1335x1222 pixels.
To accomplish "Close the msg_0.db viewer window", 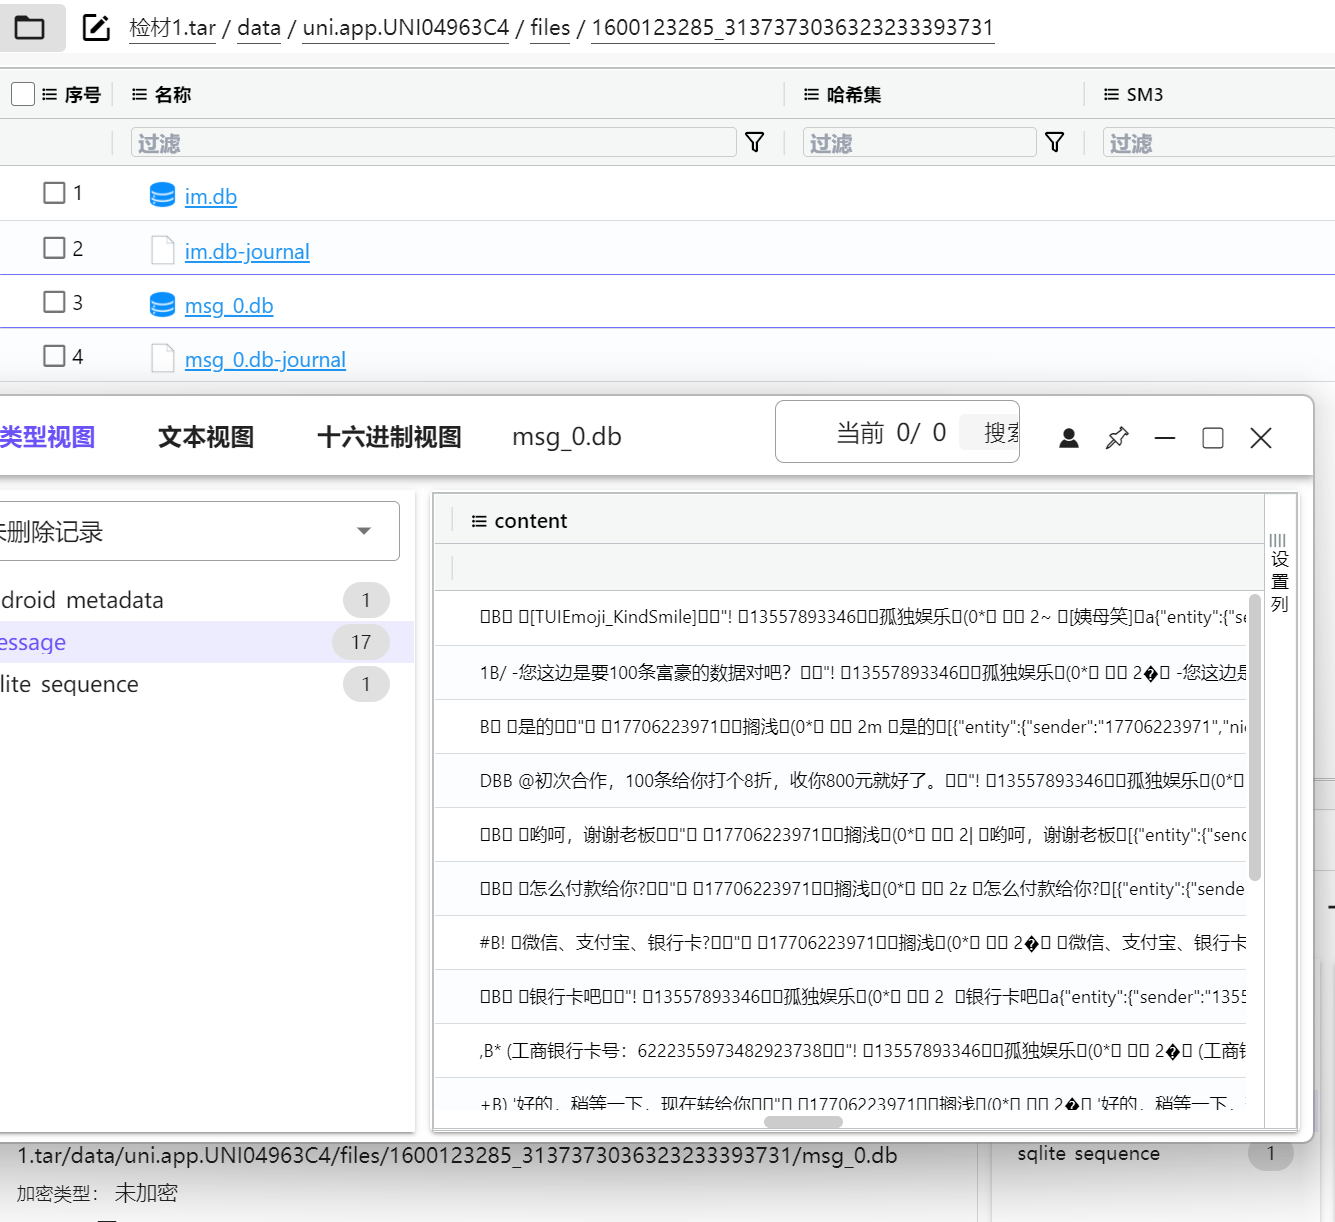I will click(1261, 438).
